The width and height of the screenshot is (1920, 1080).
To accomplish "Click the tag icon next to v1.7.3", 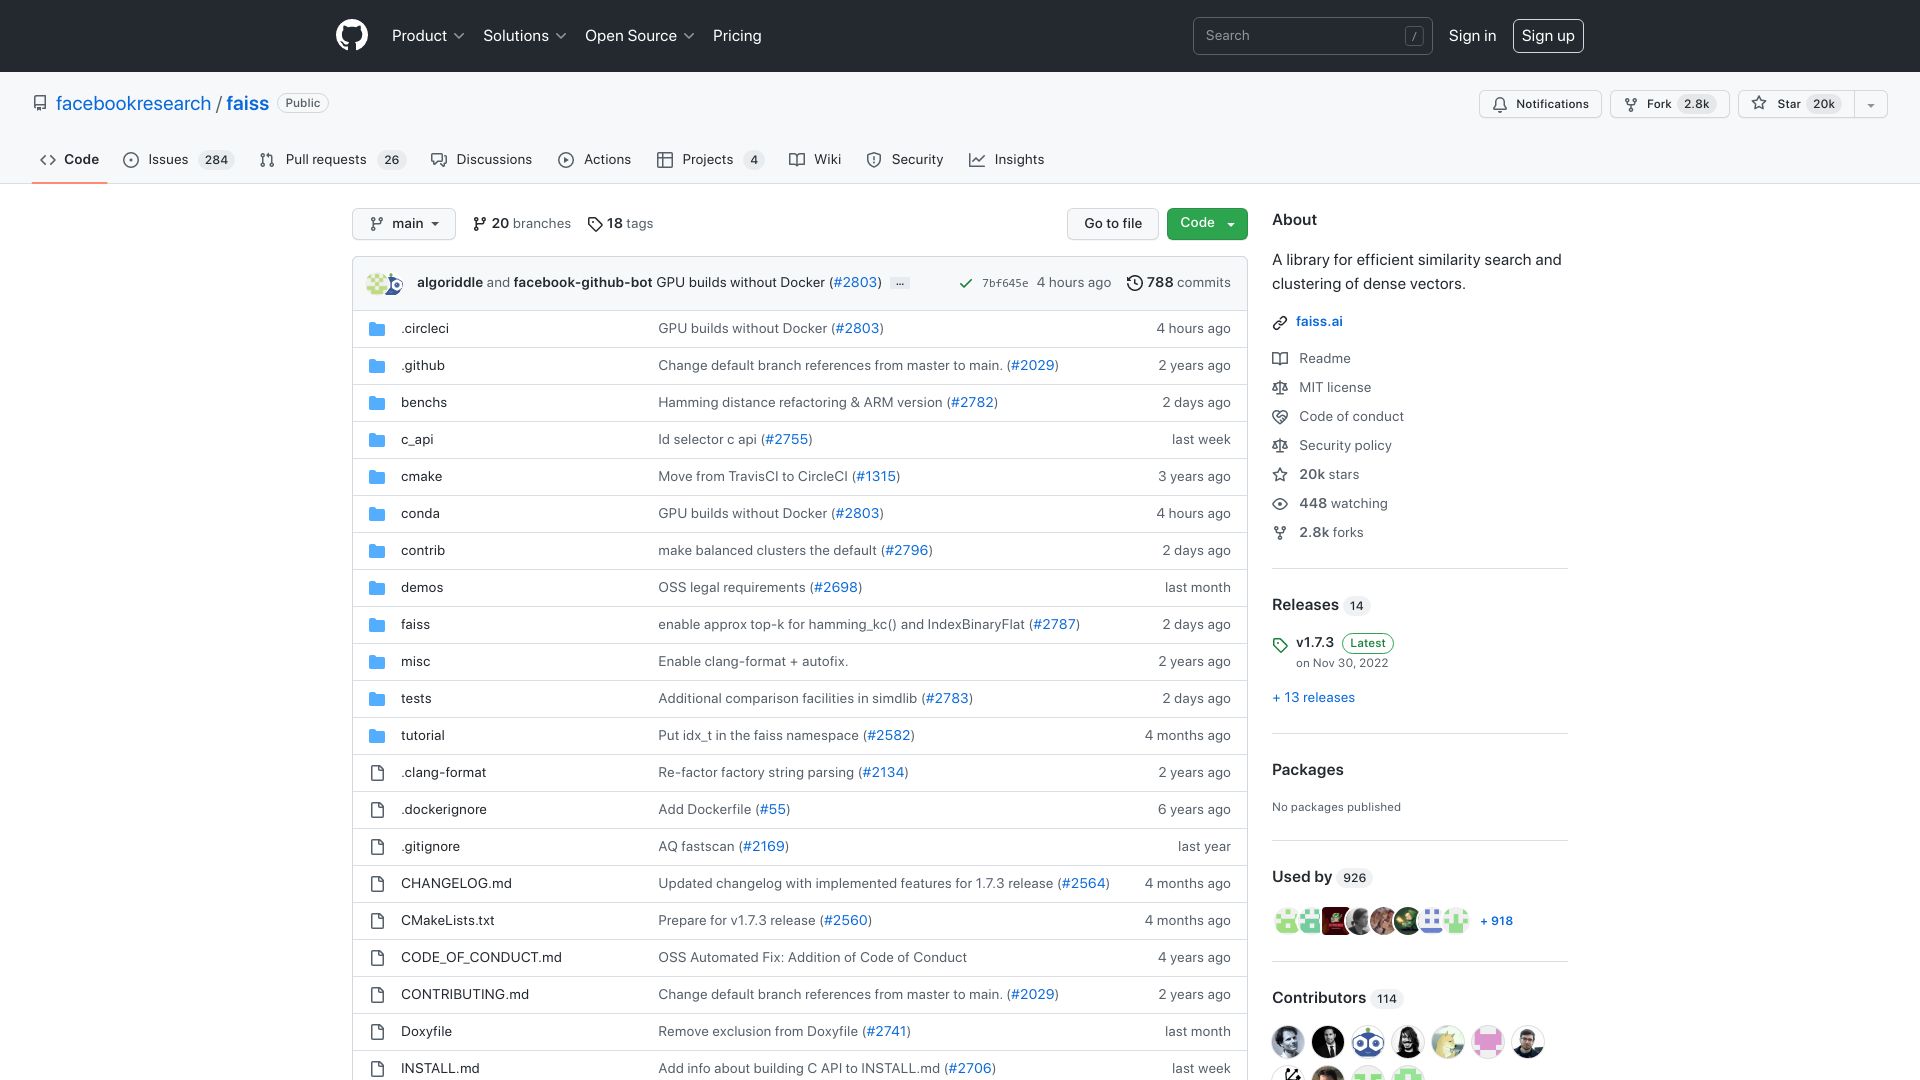I will (x=1280, y=645).
